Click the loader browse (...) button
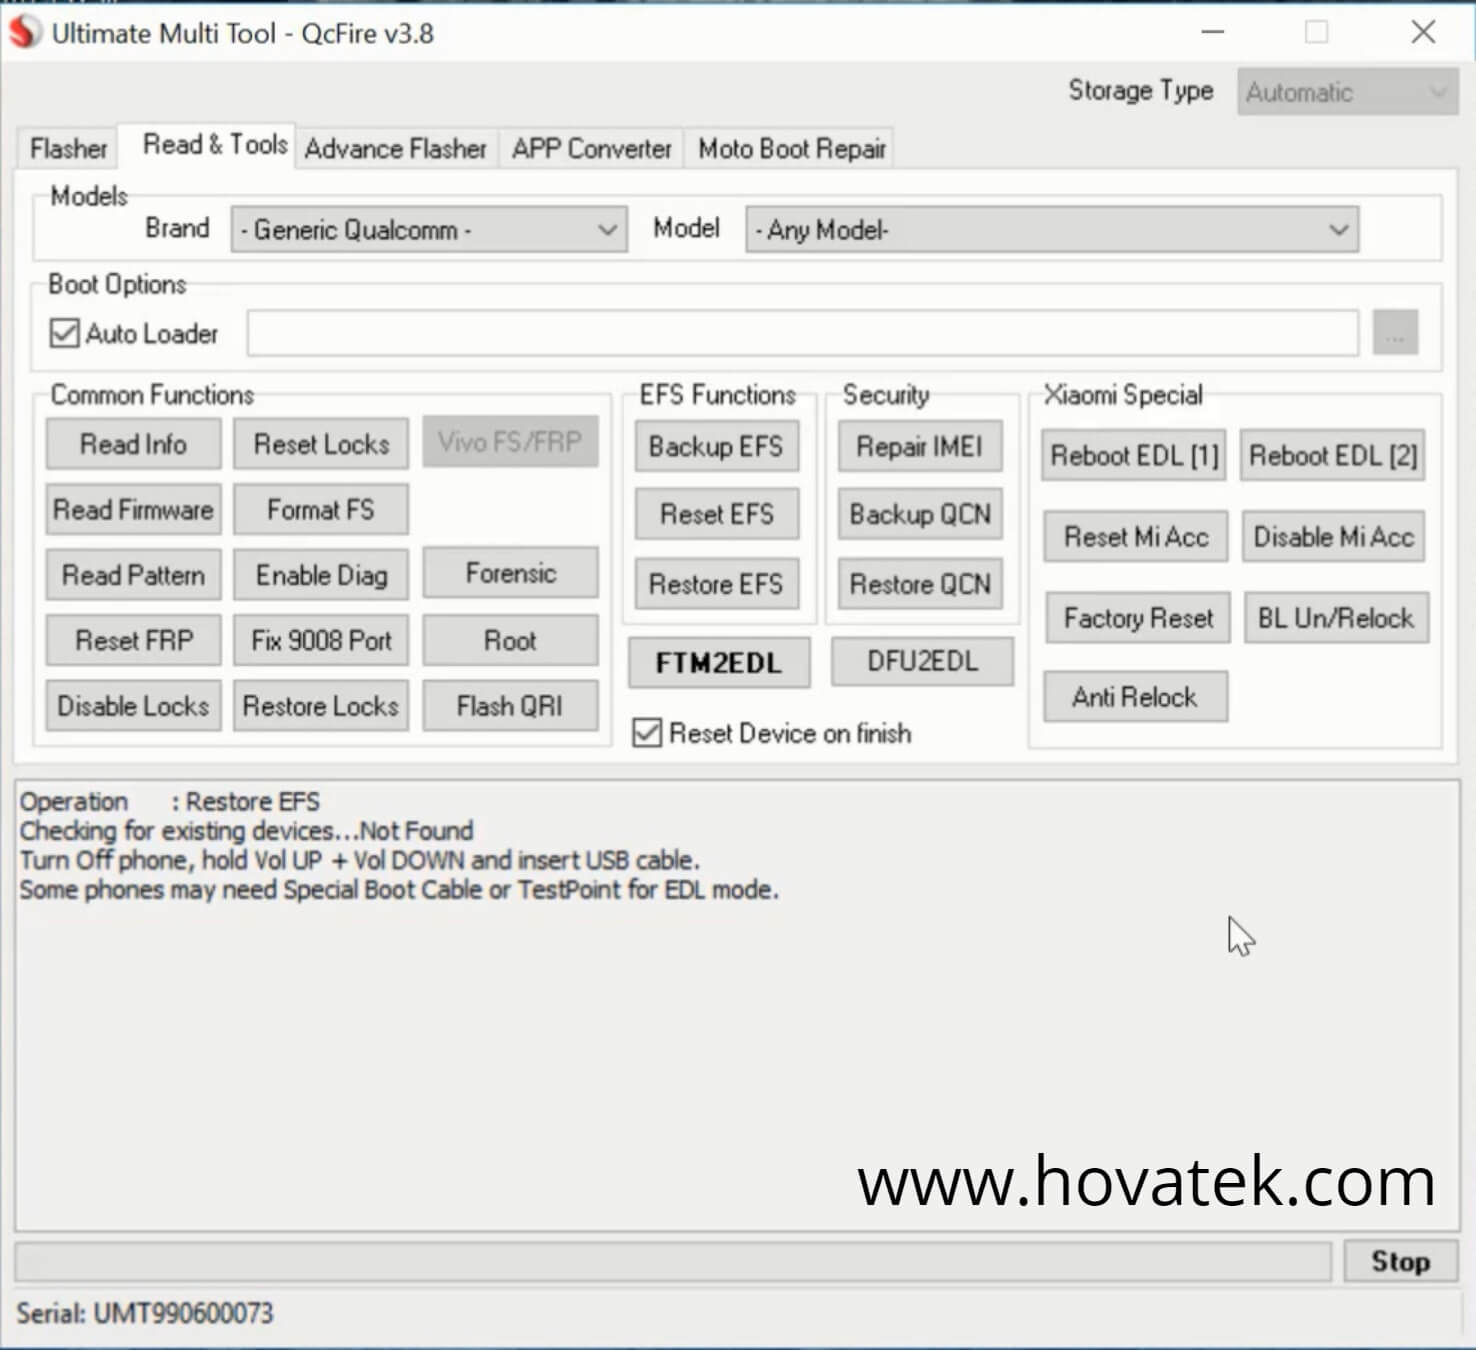This screenshot has width=1476, height=1350. [1395, 333]
